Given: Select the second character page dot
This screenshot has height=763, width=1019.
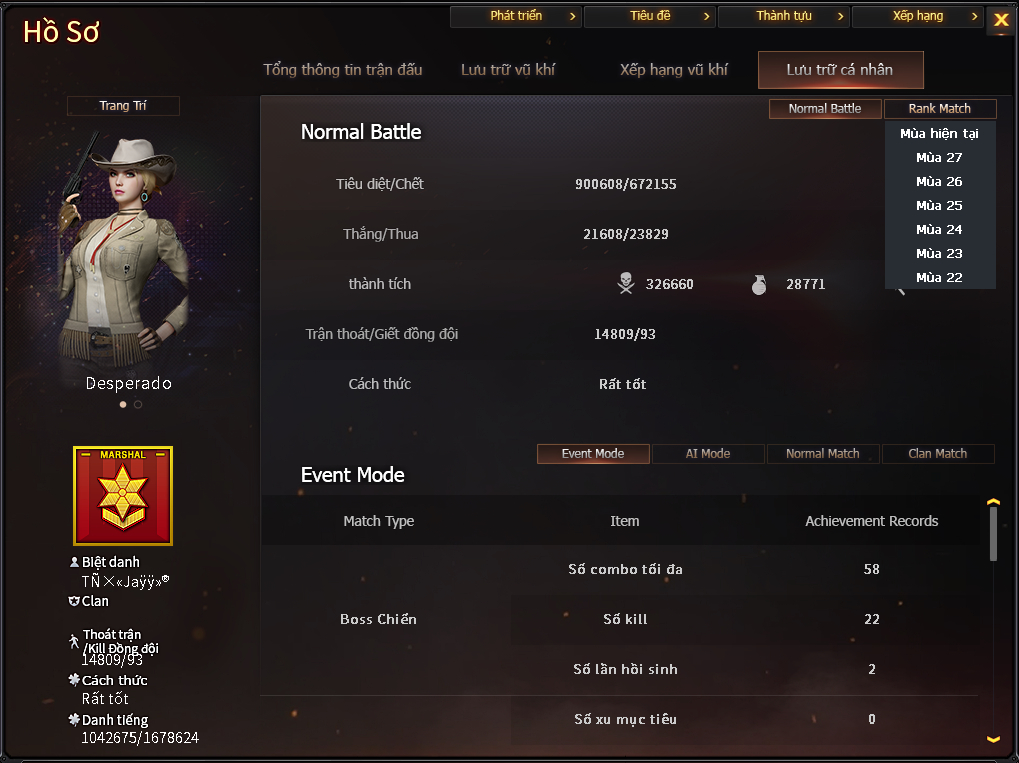Looking at the screenshot, I should 138,404.
